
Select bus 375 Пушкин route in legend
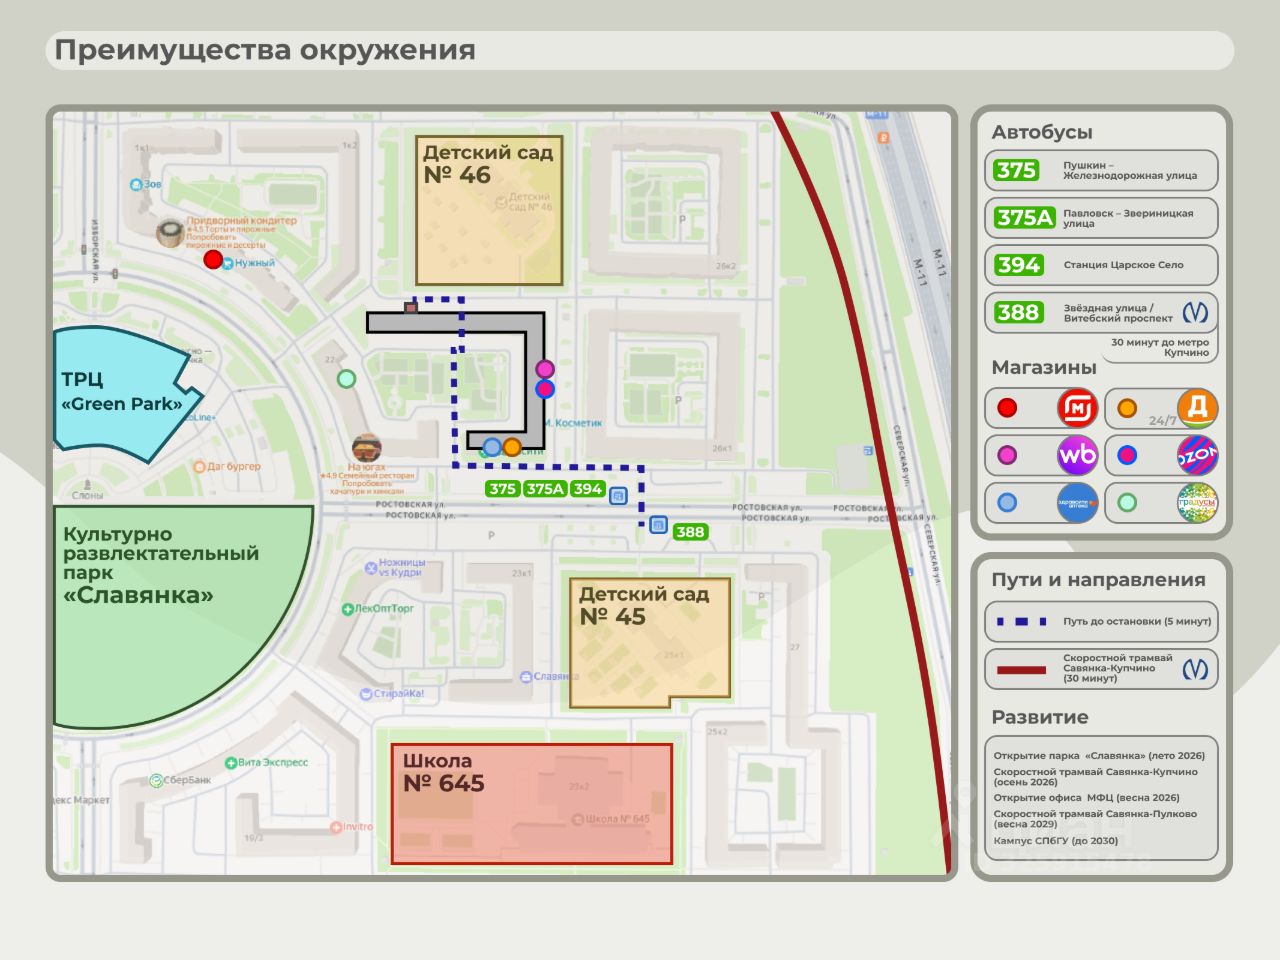tap(1101, 170)
